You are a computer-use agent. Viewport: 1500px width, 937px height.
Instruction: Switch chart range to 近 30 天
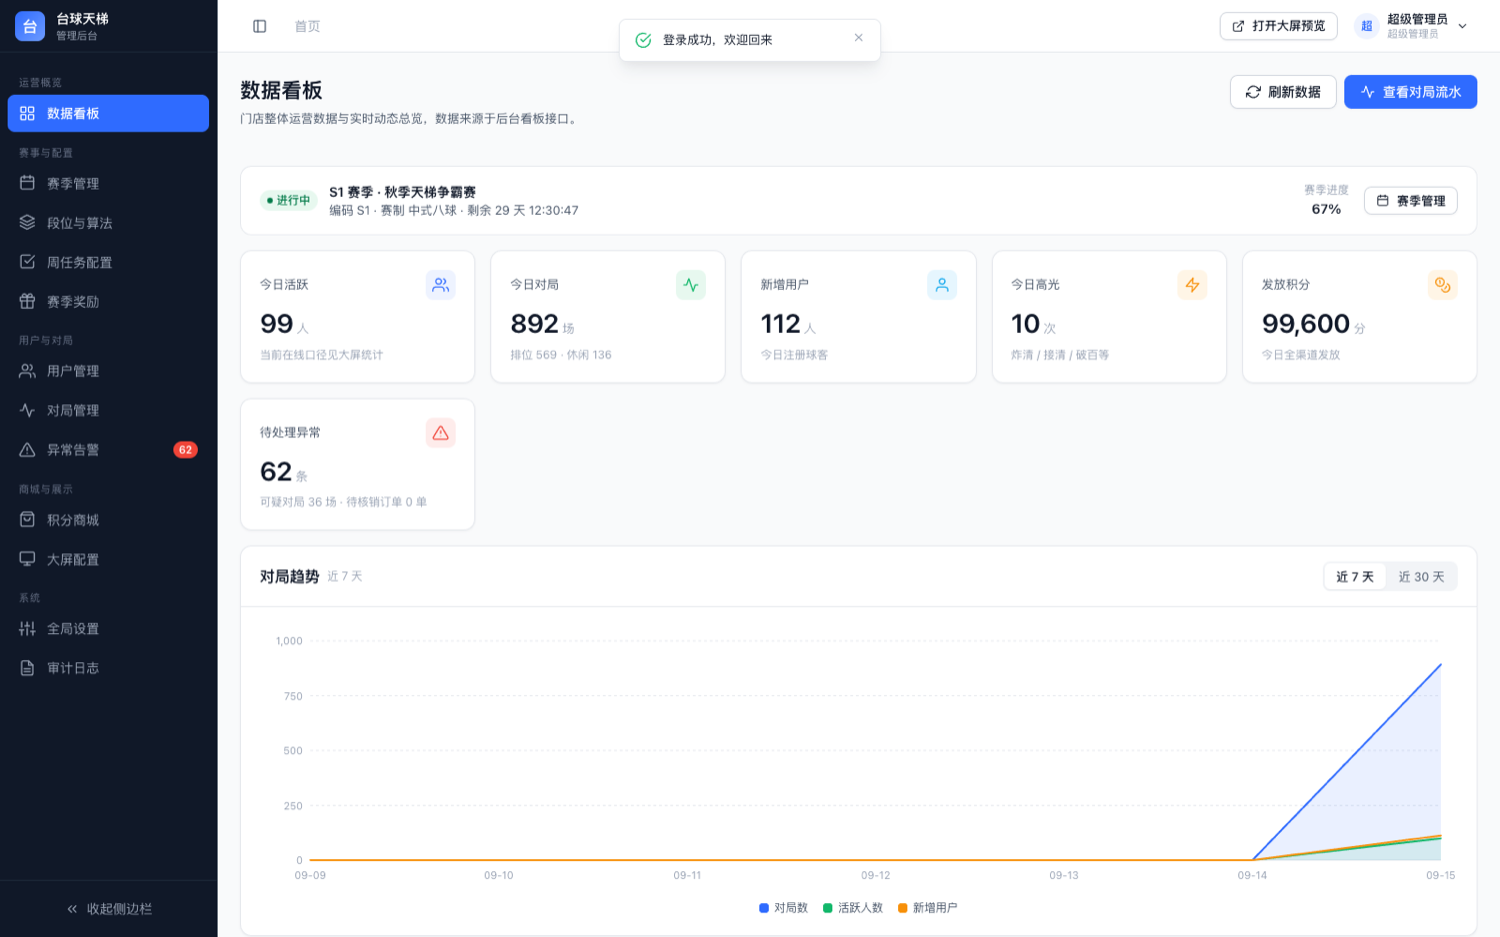click(1421, 577)
